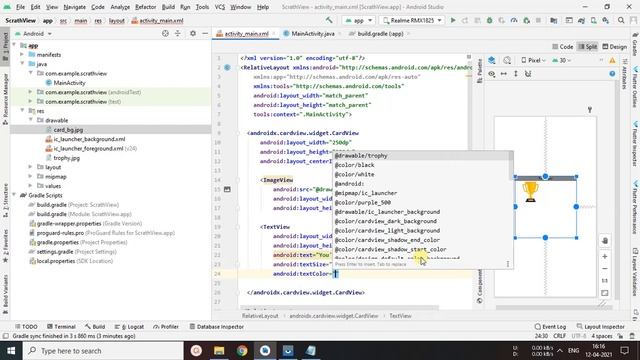Select trophy.jpg in project tree

(x=67, y=158)
